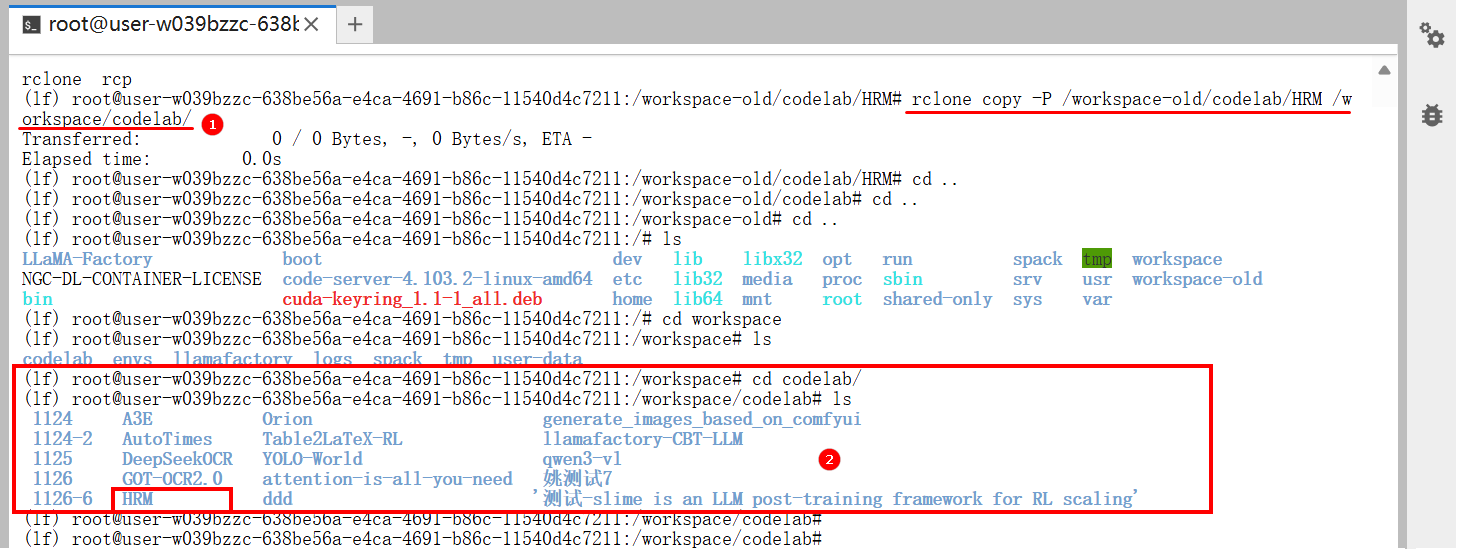Image resolution: width=1457 pixels, height=549 pixels.
Task: Click the terminal icon on the tab
Action: [x=32, y=24]
